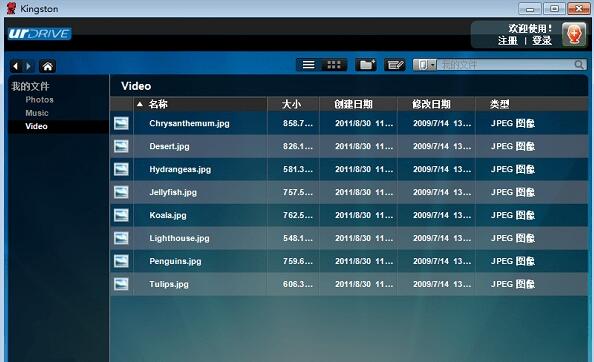
Task: Select the Jellyfish.jpg file name
Action: (x=173, y=192)
